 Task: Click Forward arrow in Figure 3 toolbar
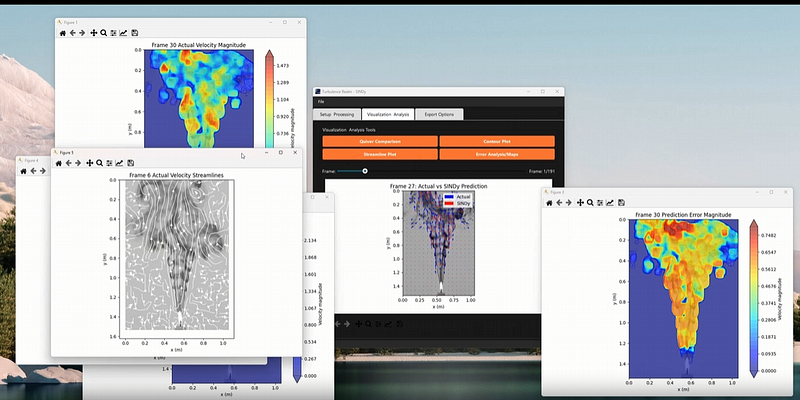(568, 203)
